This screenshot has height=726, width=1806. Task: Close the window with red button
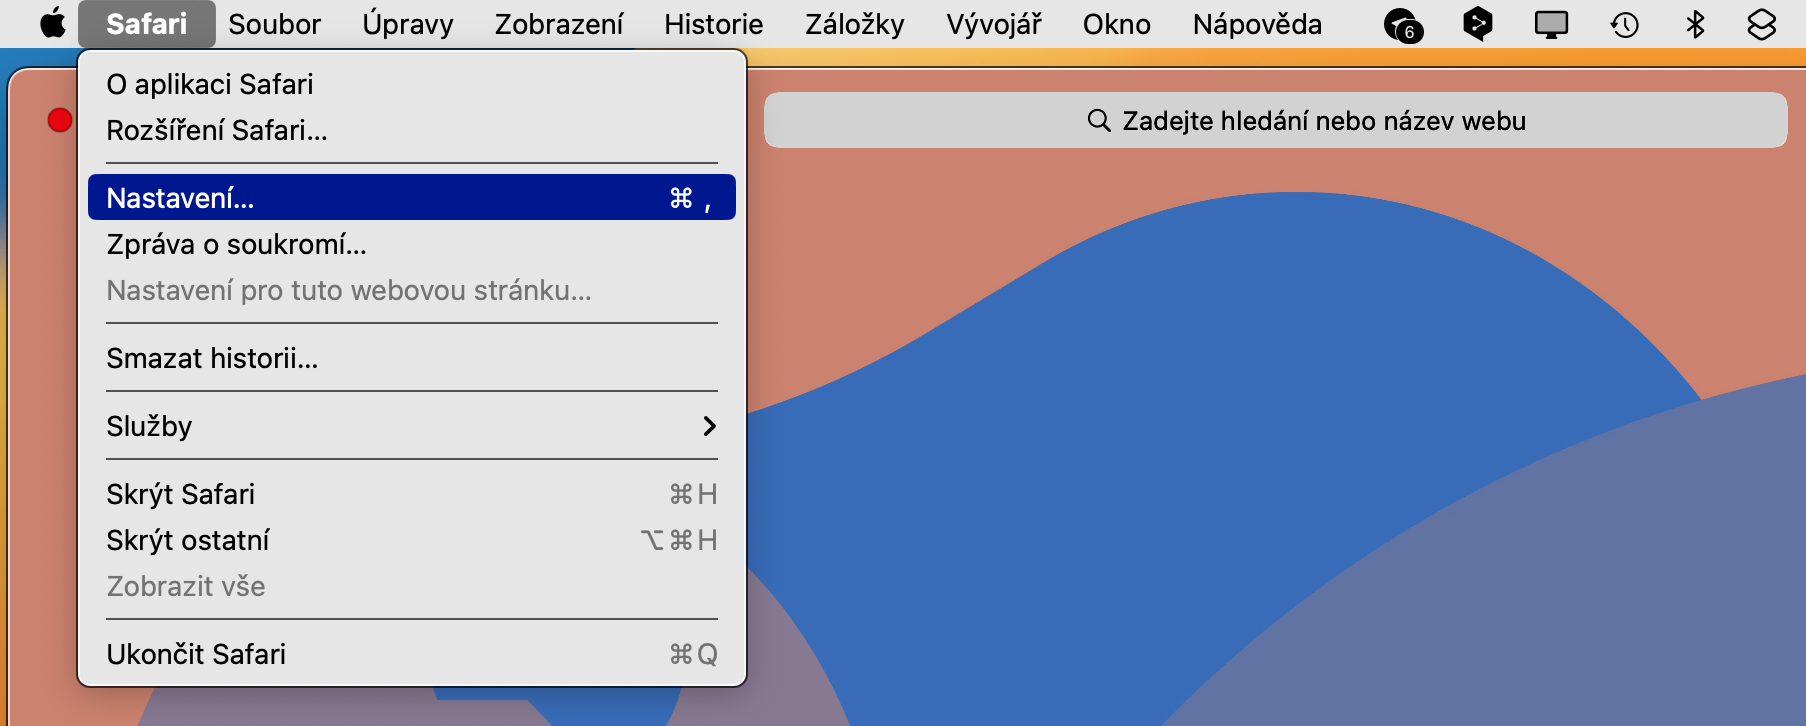click(60, 120)
